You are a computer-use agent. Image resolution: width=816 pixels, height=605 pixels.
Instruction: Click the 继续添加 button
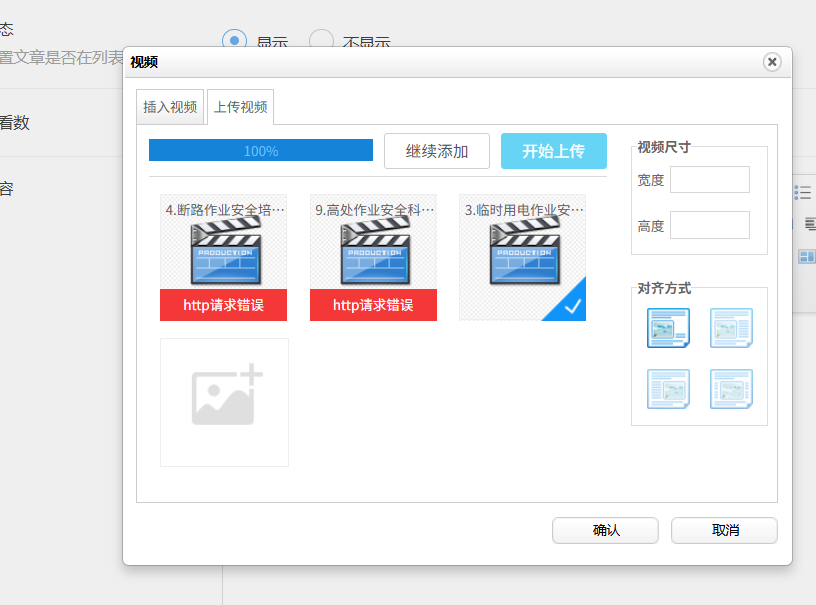coord(437,151)
